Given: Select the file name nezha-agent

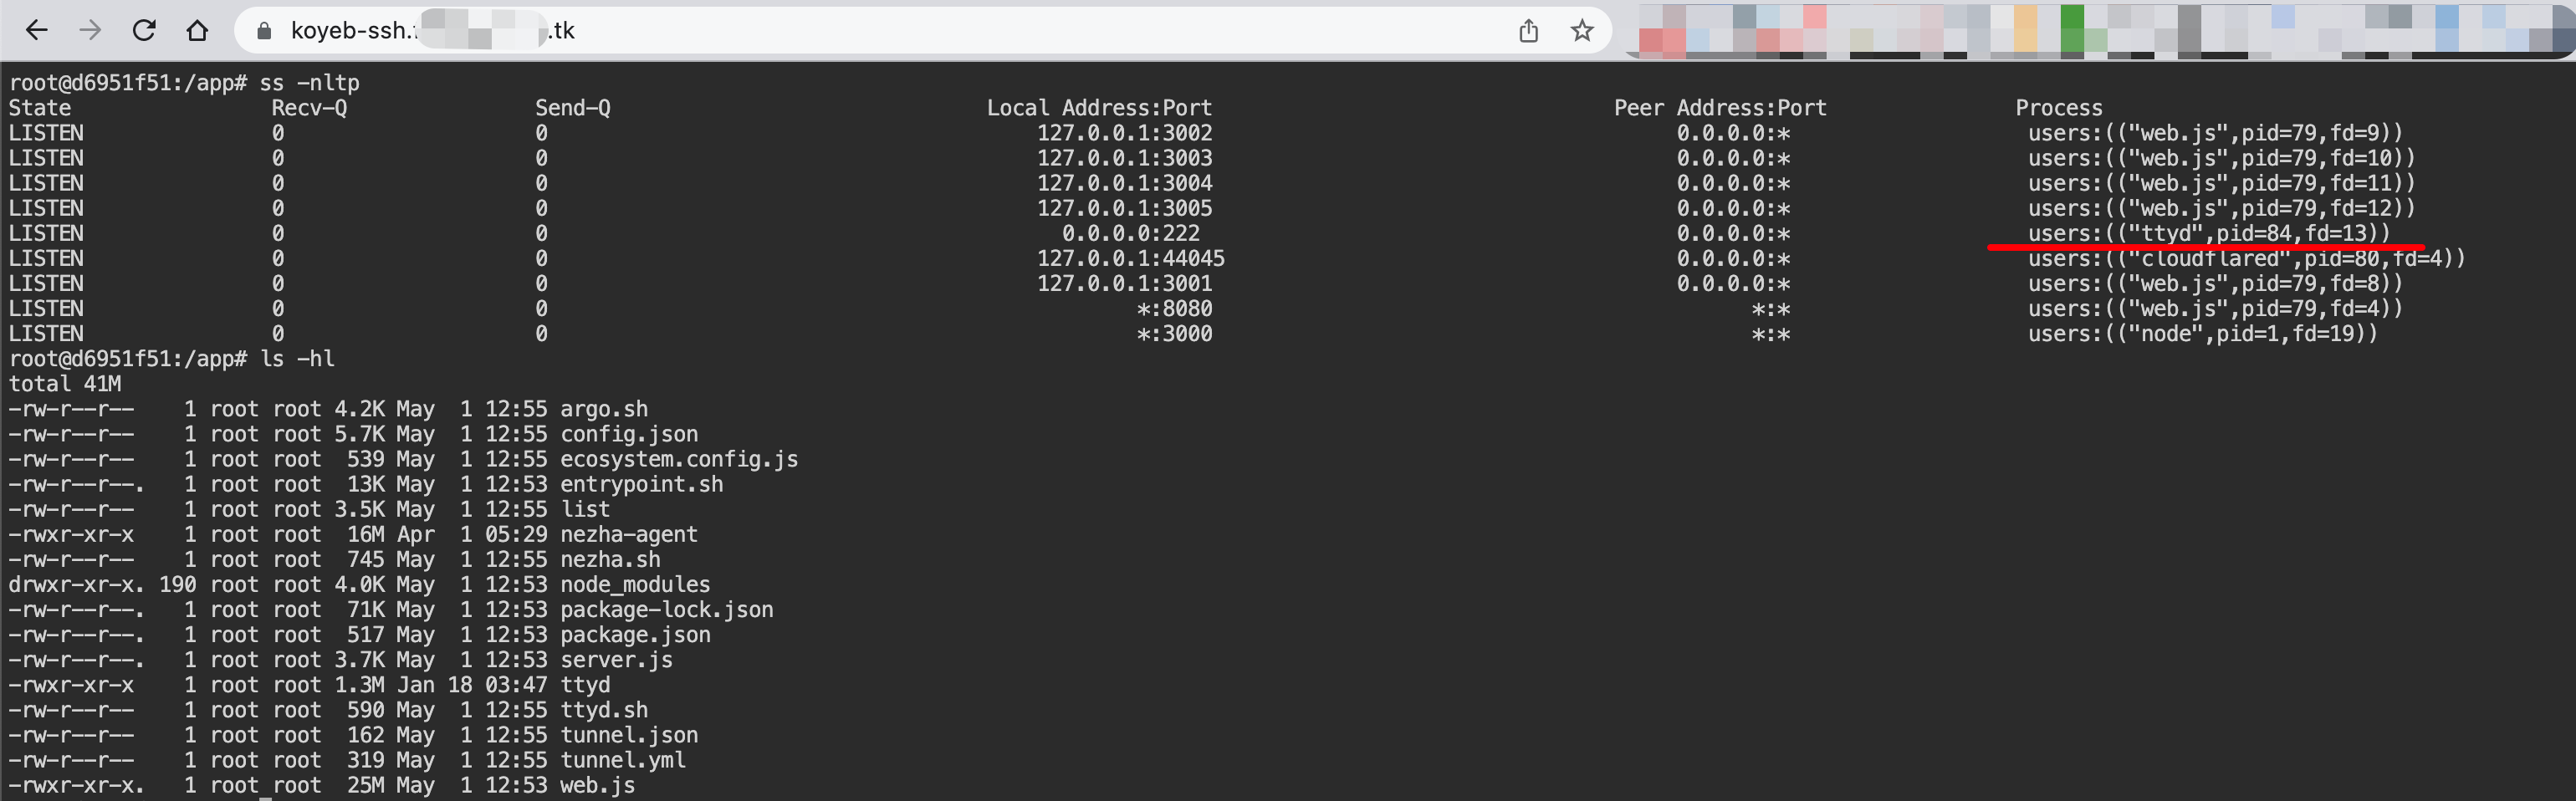Looking at the screenshot, I should (x=629, y=534).
